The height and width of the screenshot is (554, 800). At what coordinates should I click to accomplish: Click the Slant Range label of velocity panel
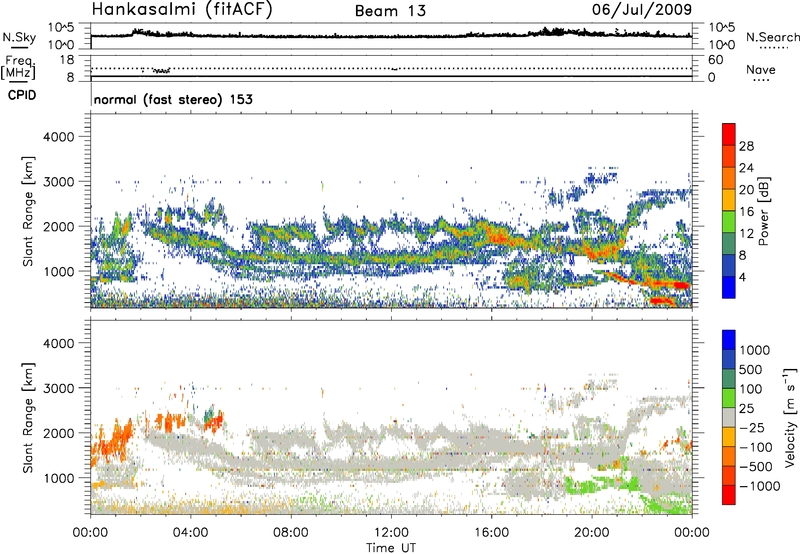point(28,417)
